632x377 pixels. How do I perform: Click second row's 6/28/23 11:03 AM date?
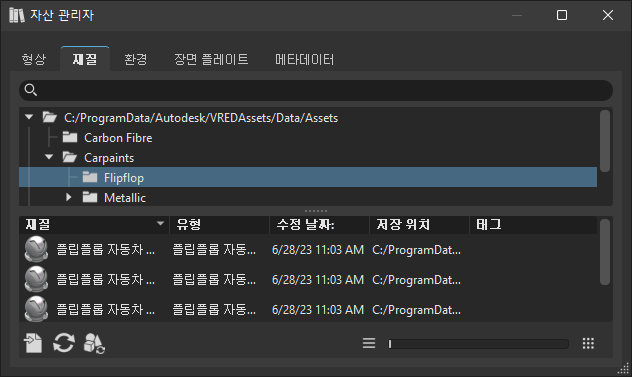pyautogui.click(x=318, y=279)
